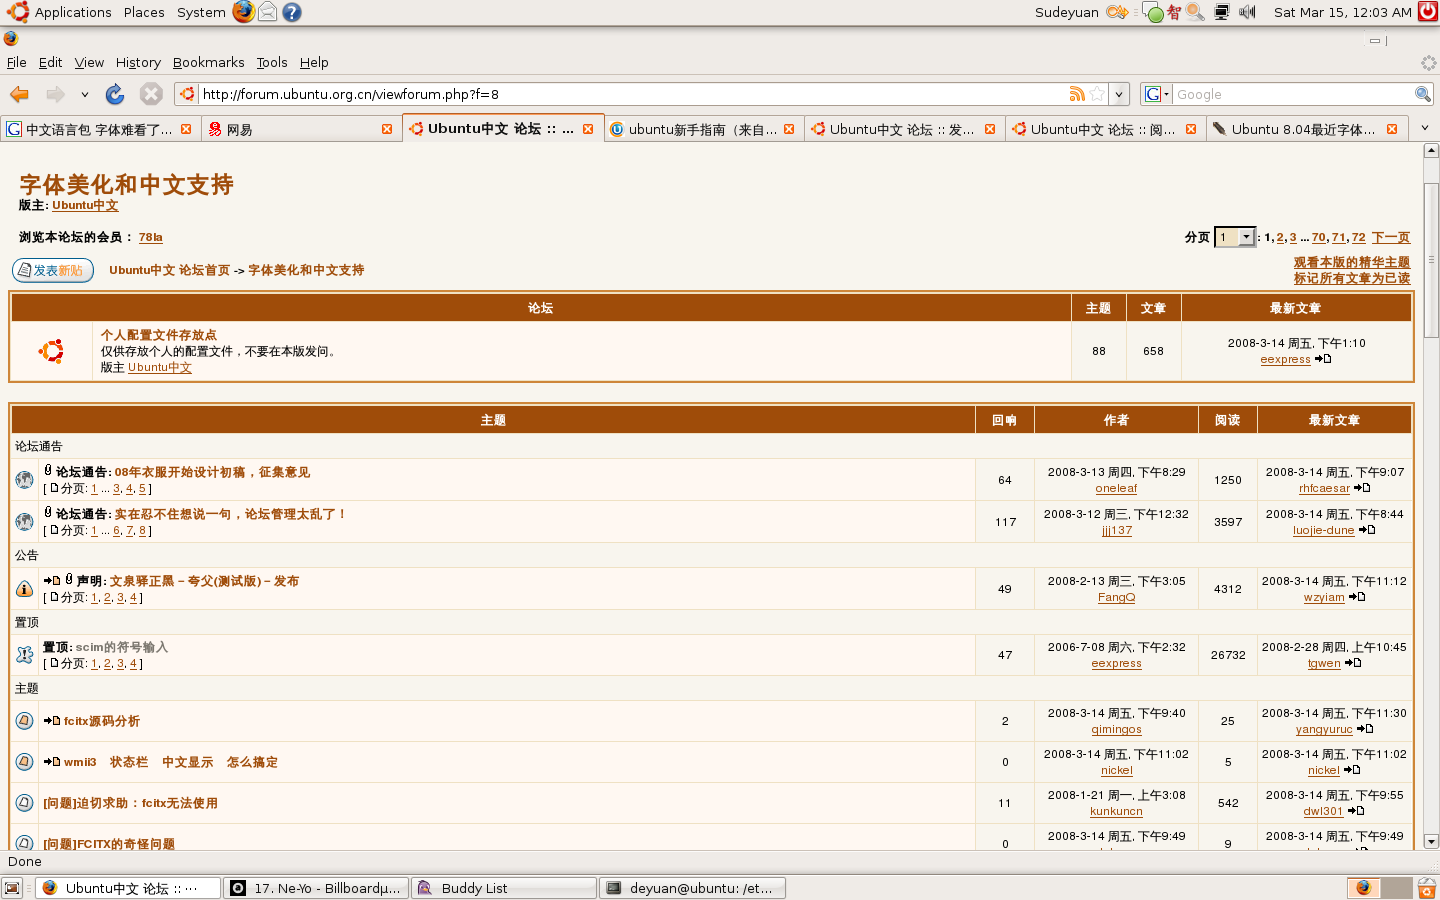
Task: Click 标记所有文章为已读 link
Action: [x=1352, y=279]
